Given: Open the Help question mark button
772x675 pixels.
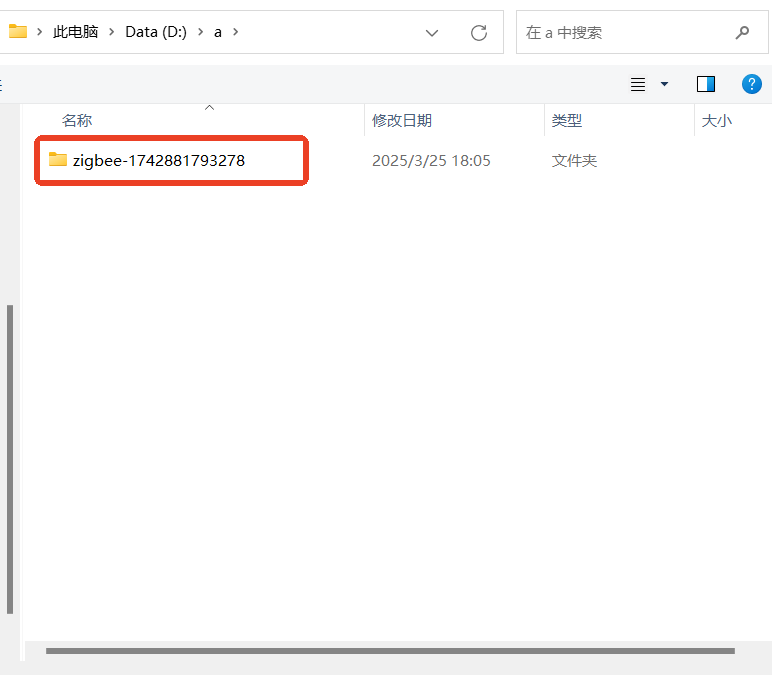Looking at the screenshot, I should [x=751, y=84].
